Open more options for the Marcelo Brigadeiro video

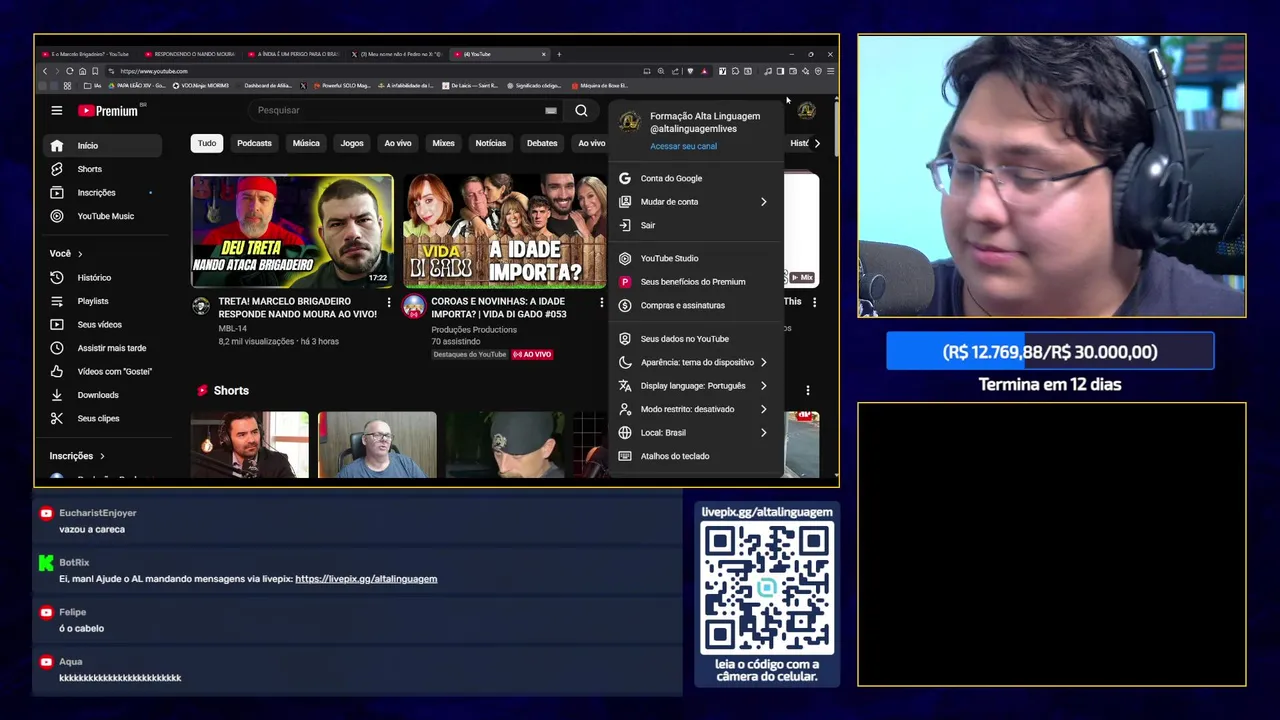coord(389,302)
